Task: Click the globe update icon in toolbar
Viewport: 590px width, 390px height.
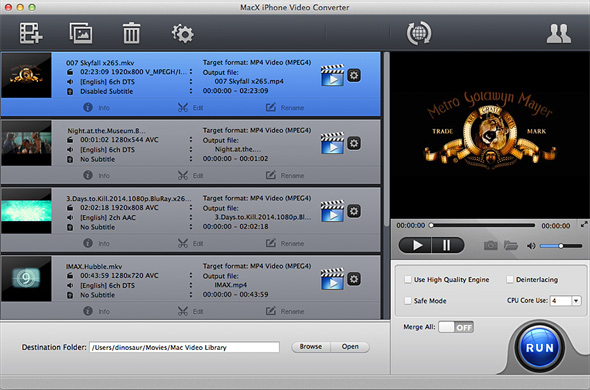Action: [419, 33]
